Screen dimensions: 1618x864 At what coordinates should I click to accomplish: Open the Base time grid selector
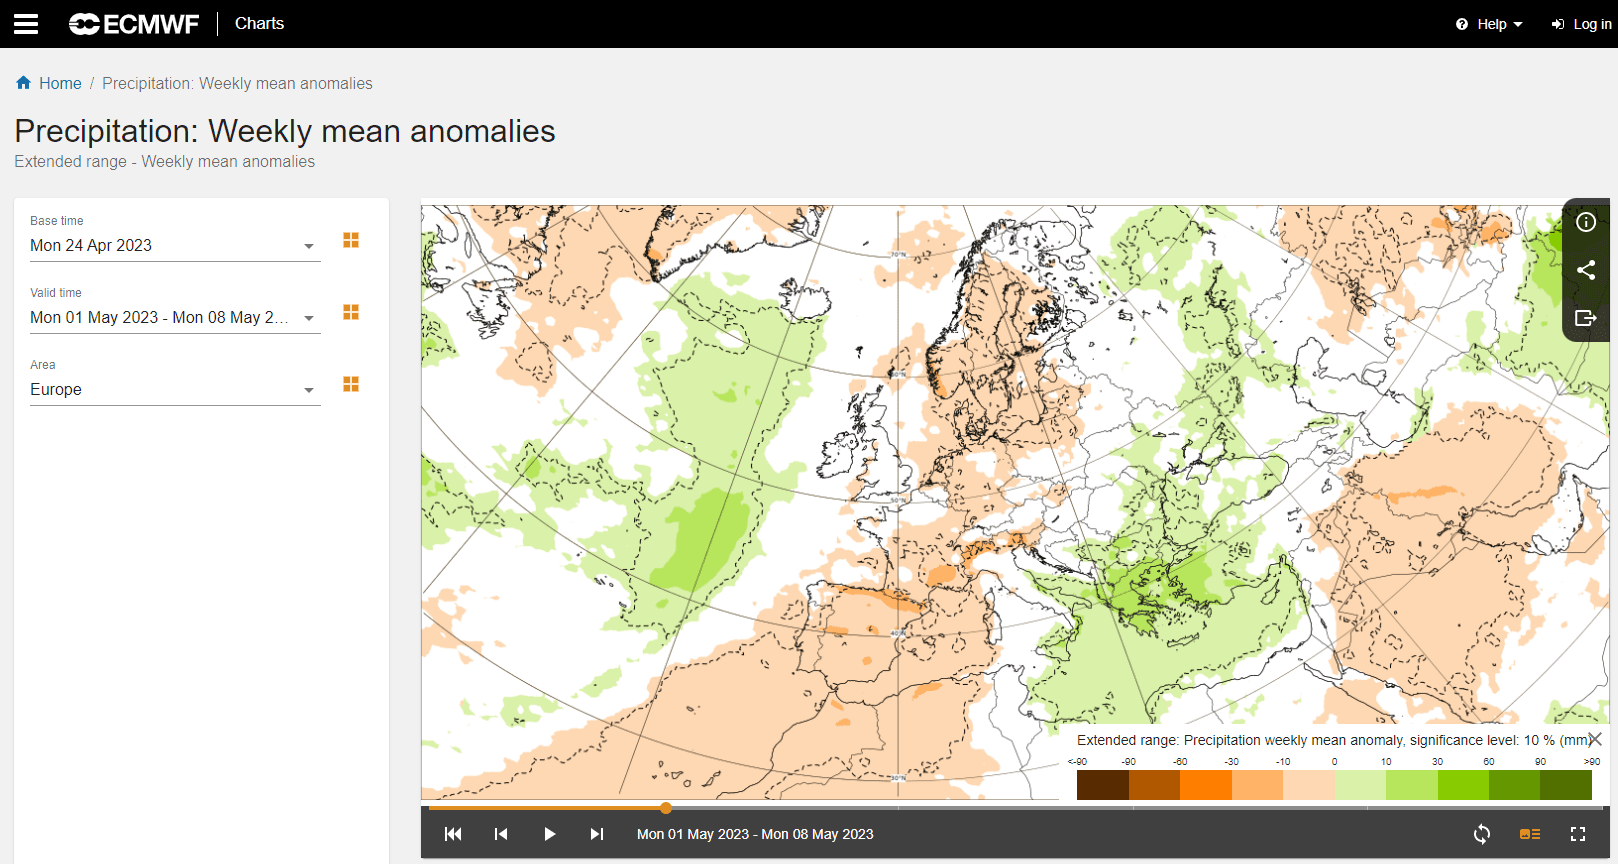tap(351, 240)
